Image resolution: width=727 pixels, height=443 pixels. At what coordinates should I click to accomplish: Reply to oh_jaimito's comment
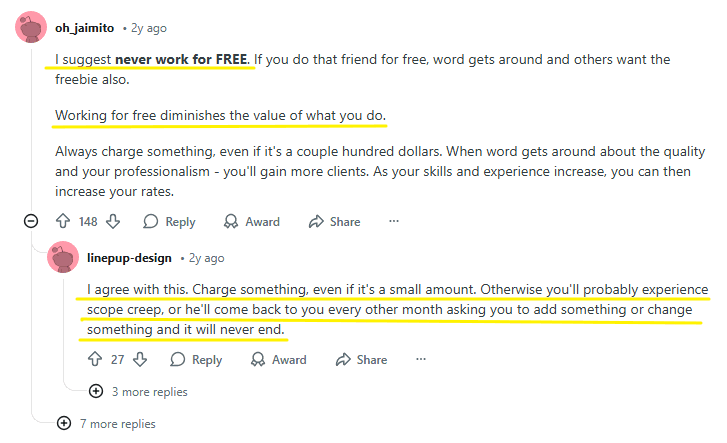[169, 222]
